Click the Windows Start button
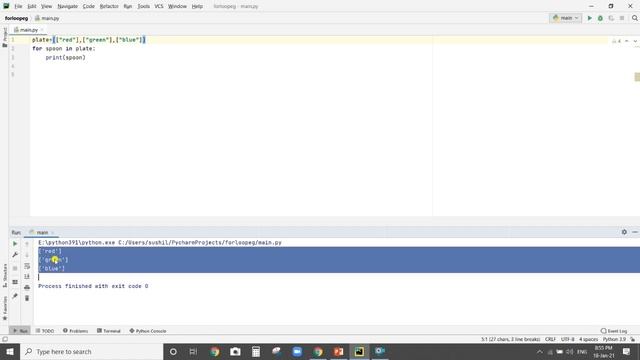Viewport: 640px width, 360px height. click(10, 351)
